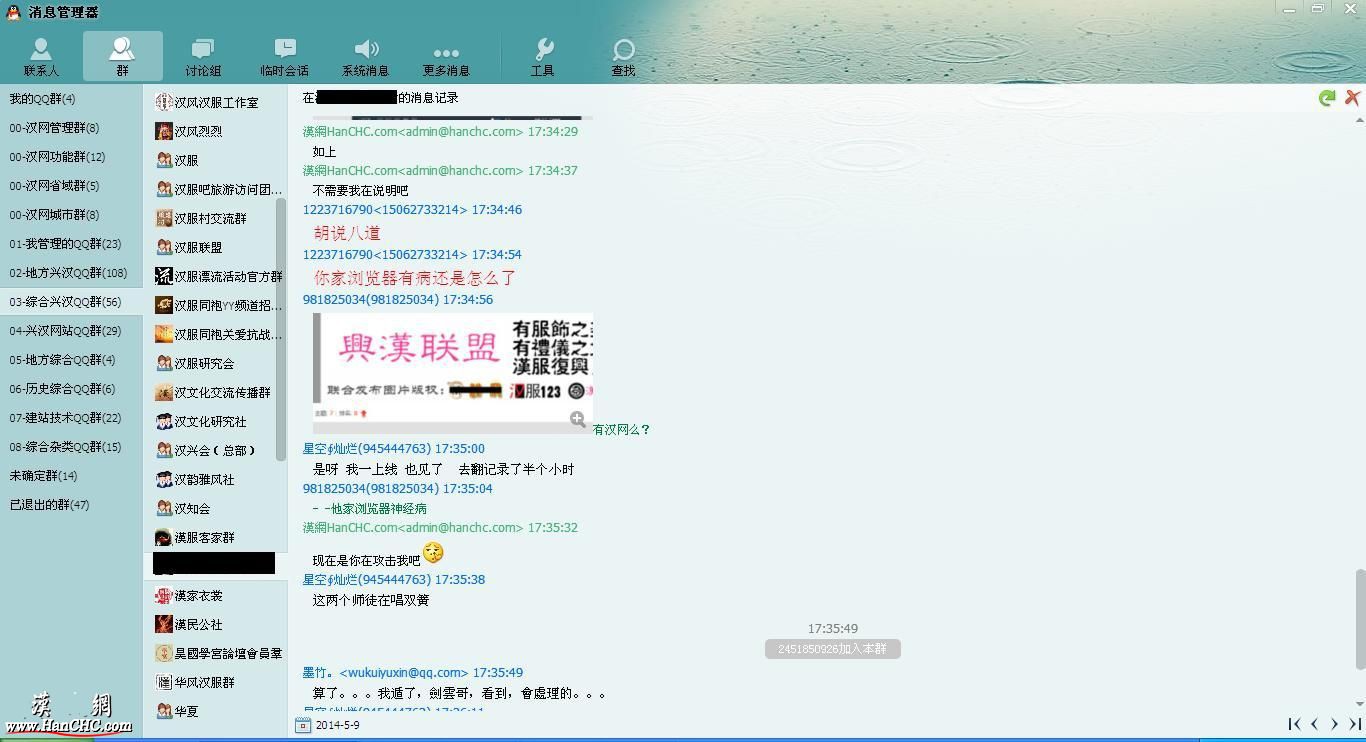Click the green refresh arrow icon
Image resolution: width=1366 pixels, height=742 pixels.
coord(1327,98)
